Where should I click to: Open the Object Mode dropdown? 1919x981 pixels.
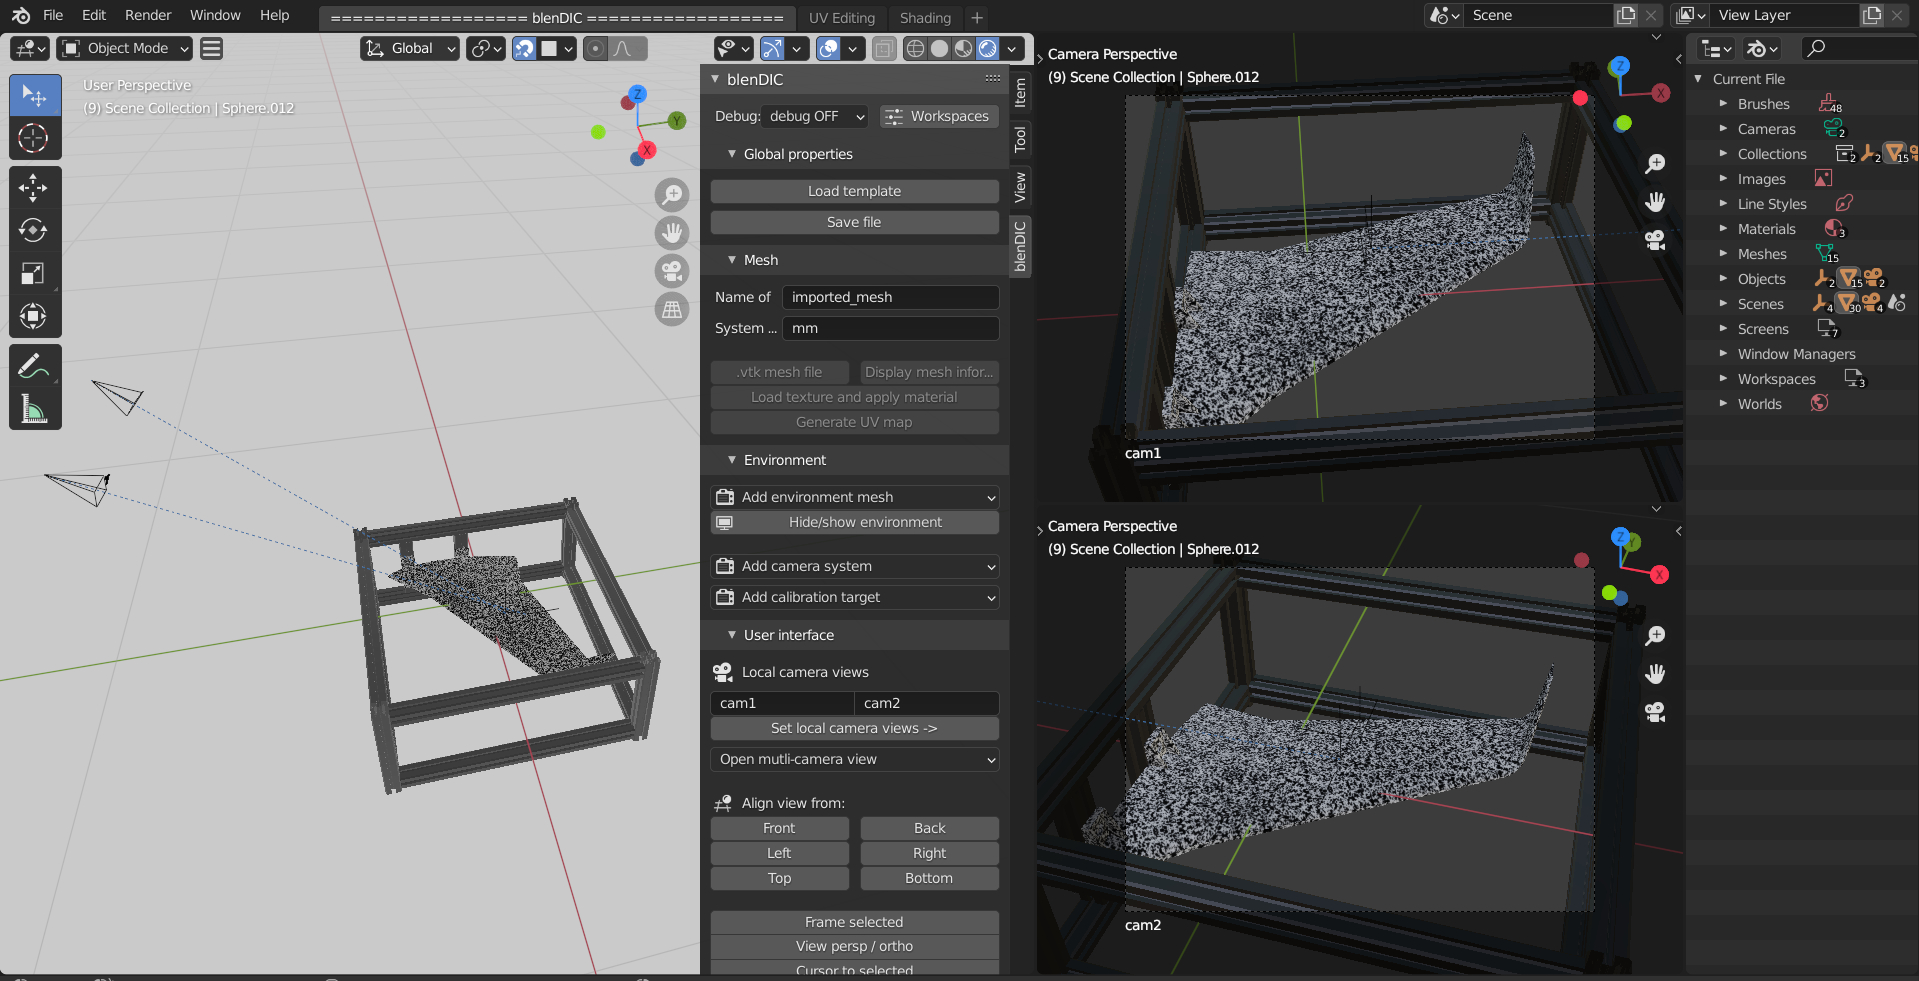coord(125,48)
